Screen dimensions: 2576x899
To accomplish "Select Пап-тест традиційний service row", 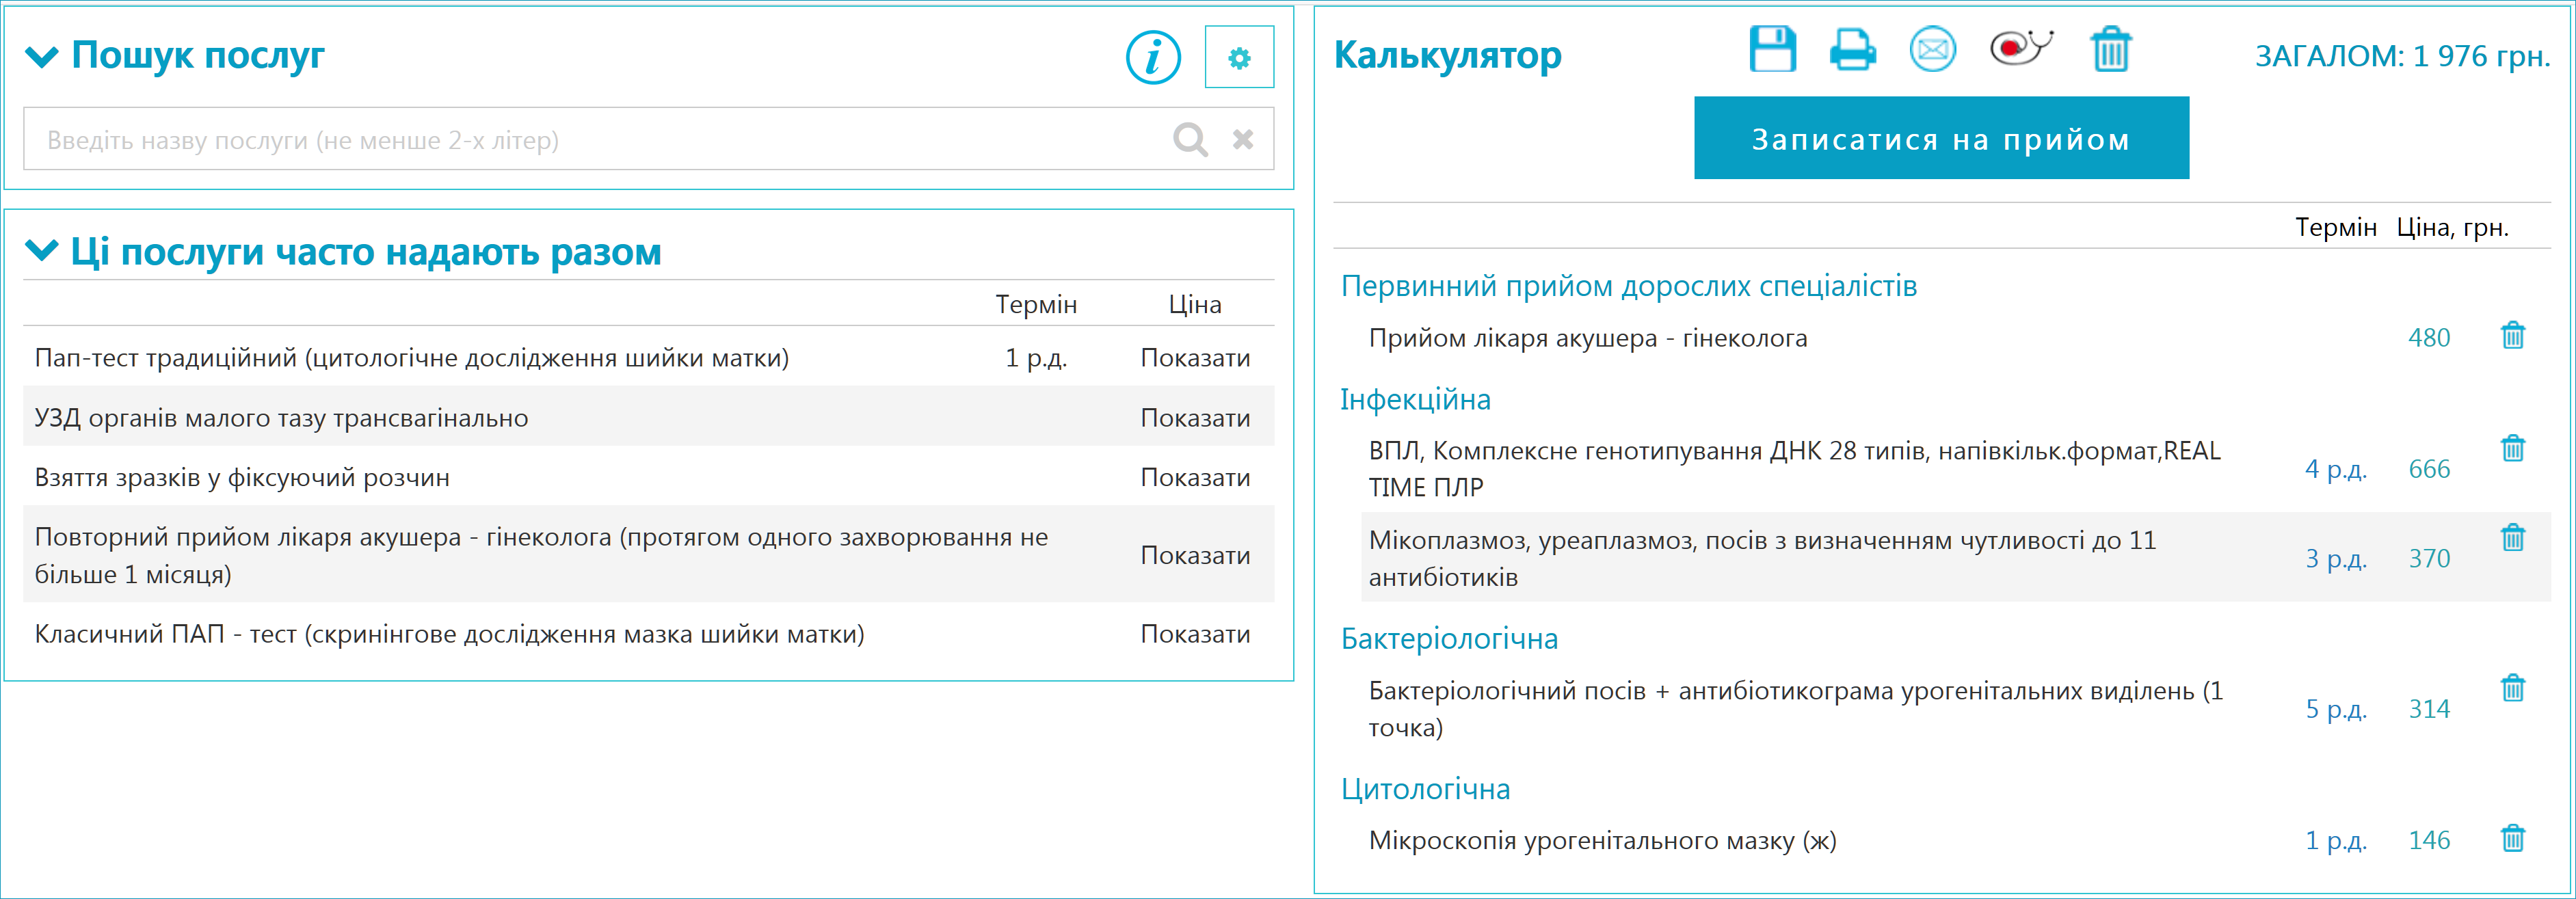I will 648,357.
